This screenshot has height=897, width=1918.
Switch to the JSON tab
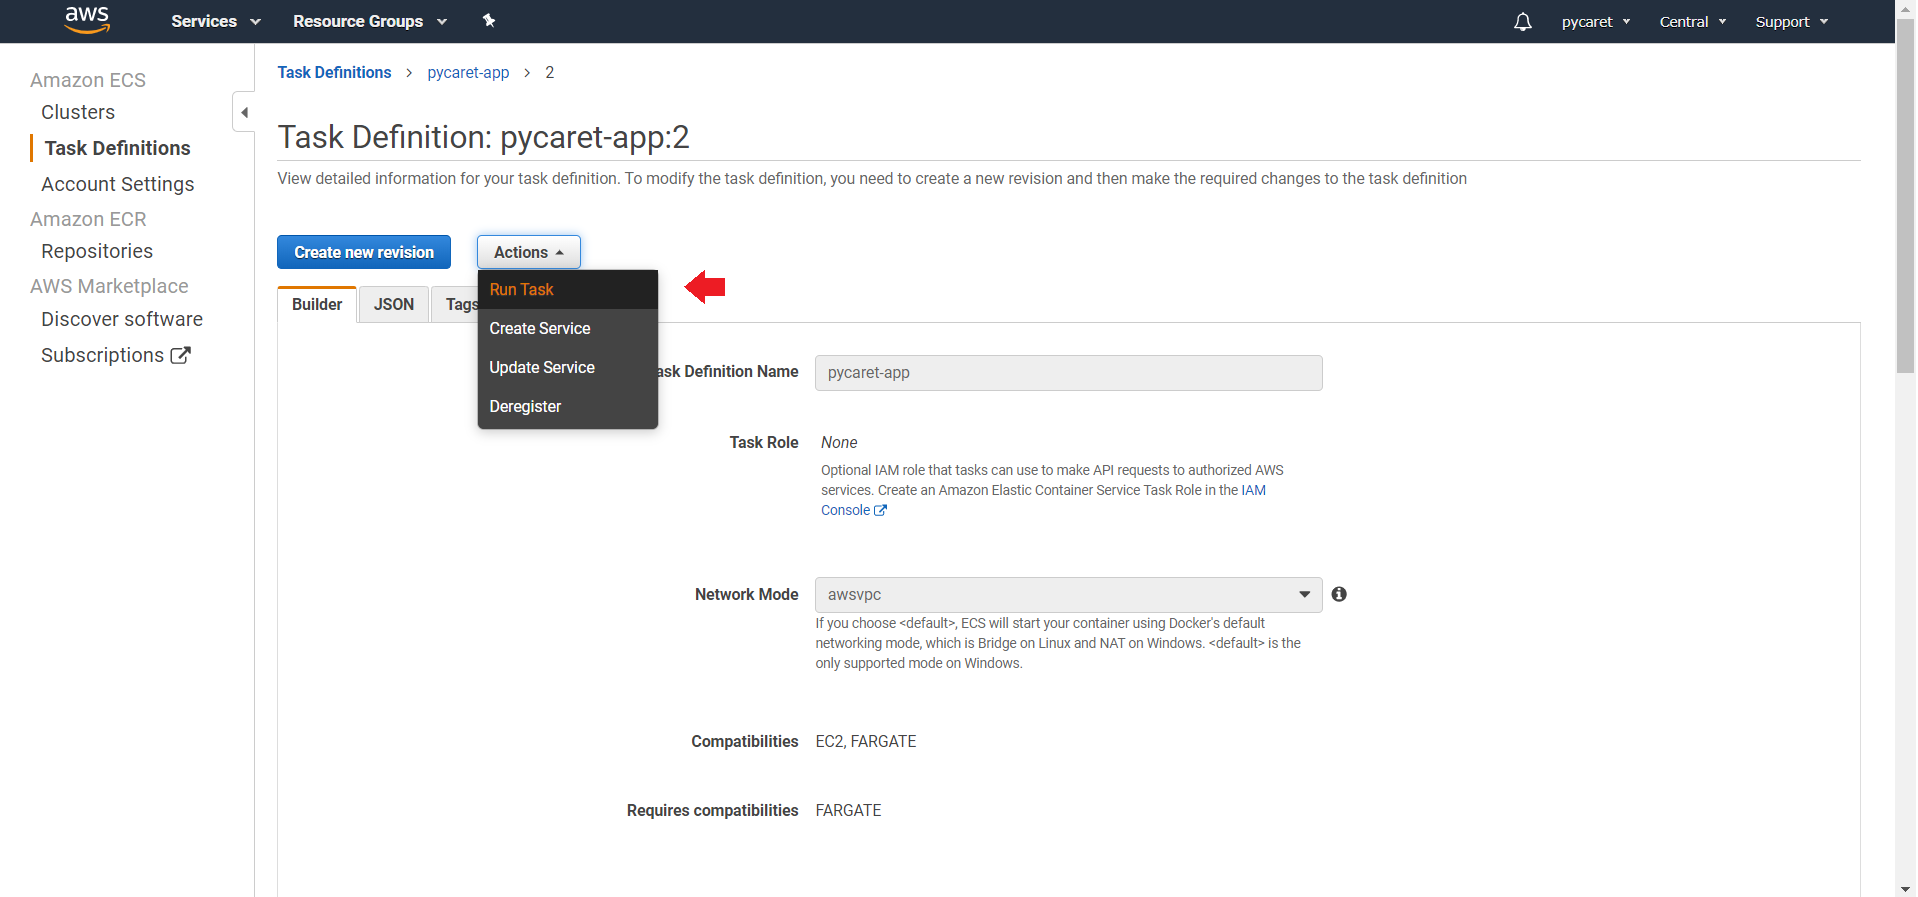pos(393,304)
